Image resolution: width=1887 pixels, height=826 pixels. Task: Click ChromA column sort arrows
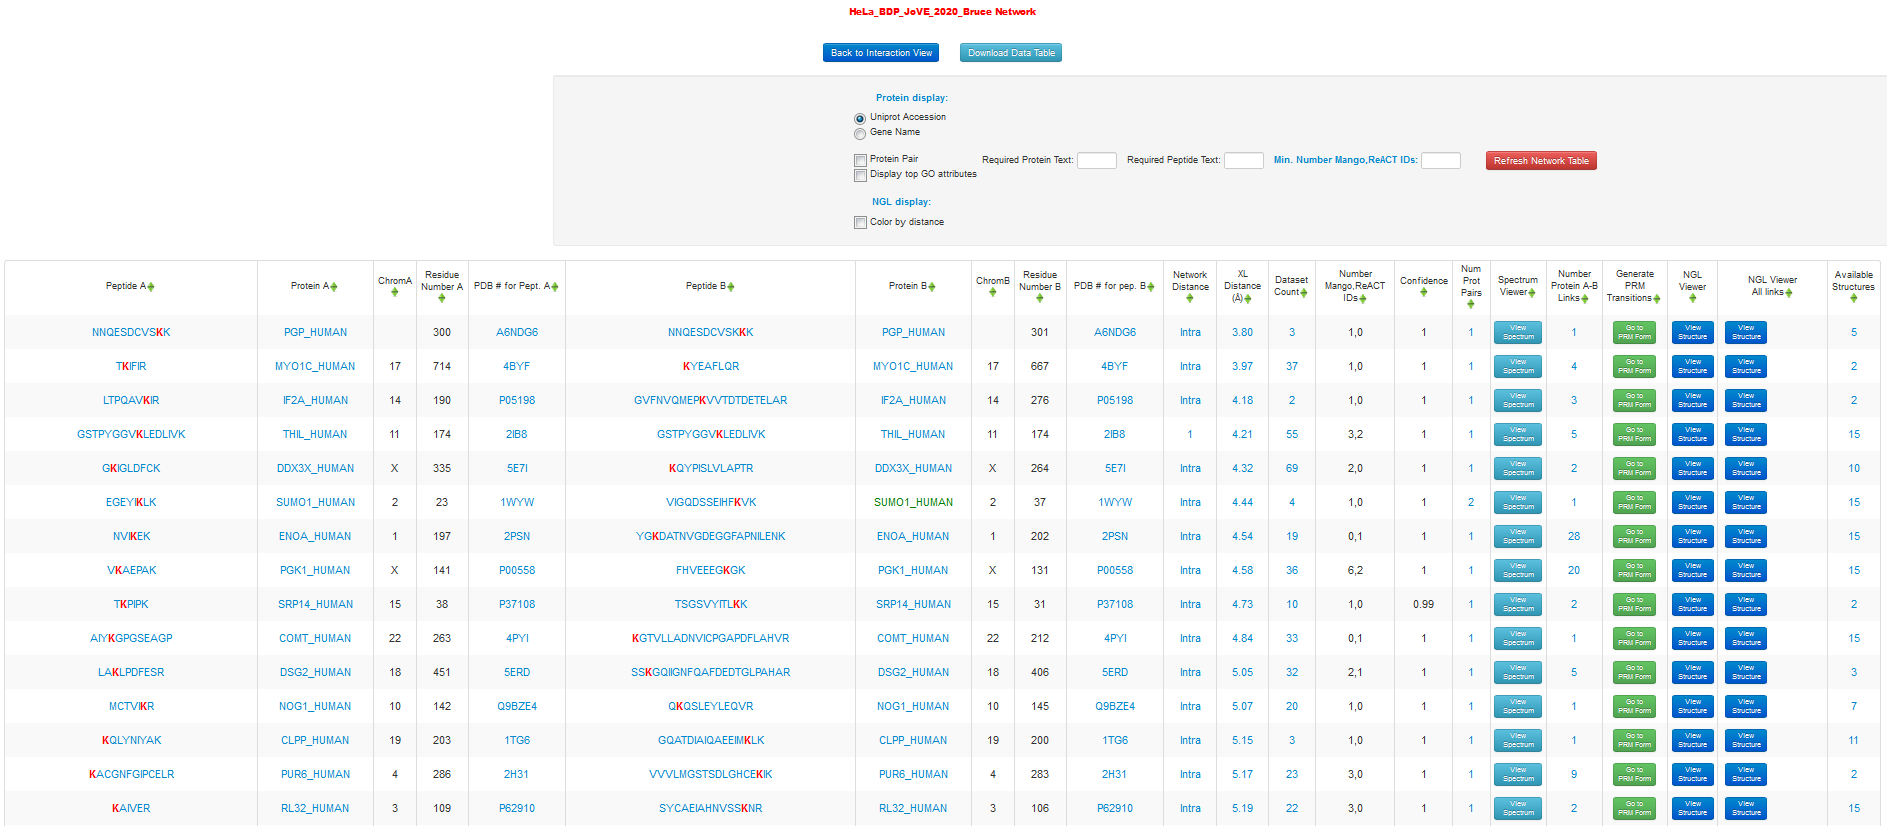(x=395, y=293)
